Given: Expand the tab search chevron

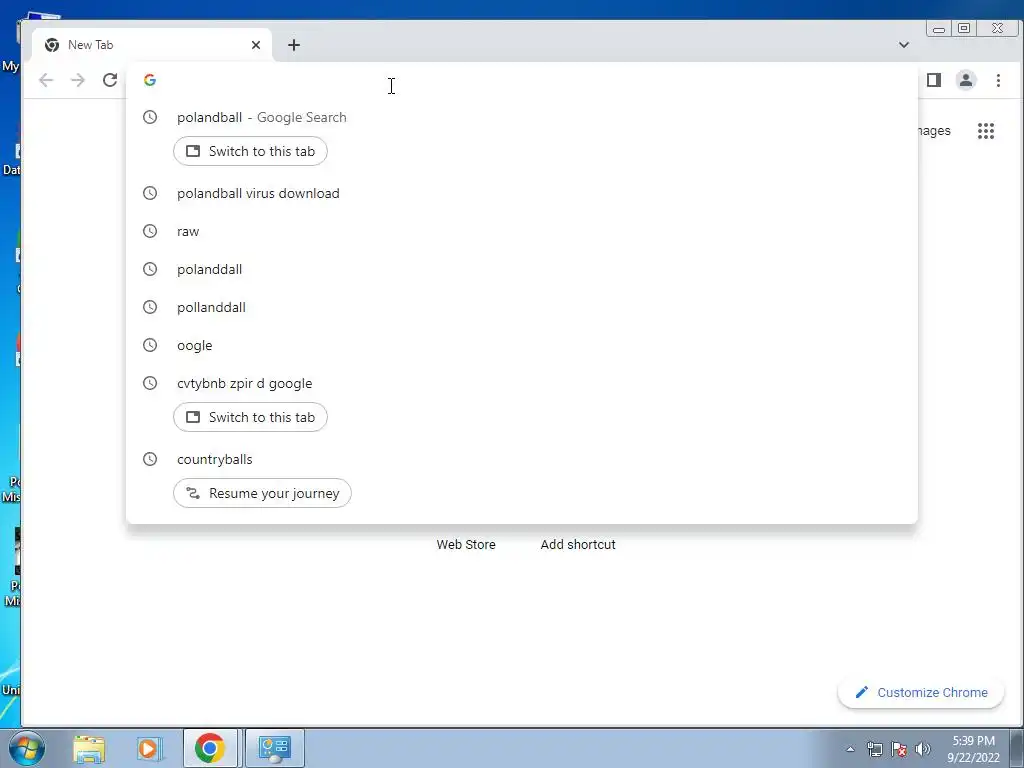Looking at the screenshot, I should tap(904, 44).
